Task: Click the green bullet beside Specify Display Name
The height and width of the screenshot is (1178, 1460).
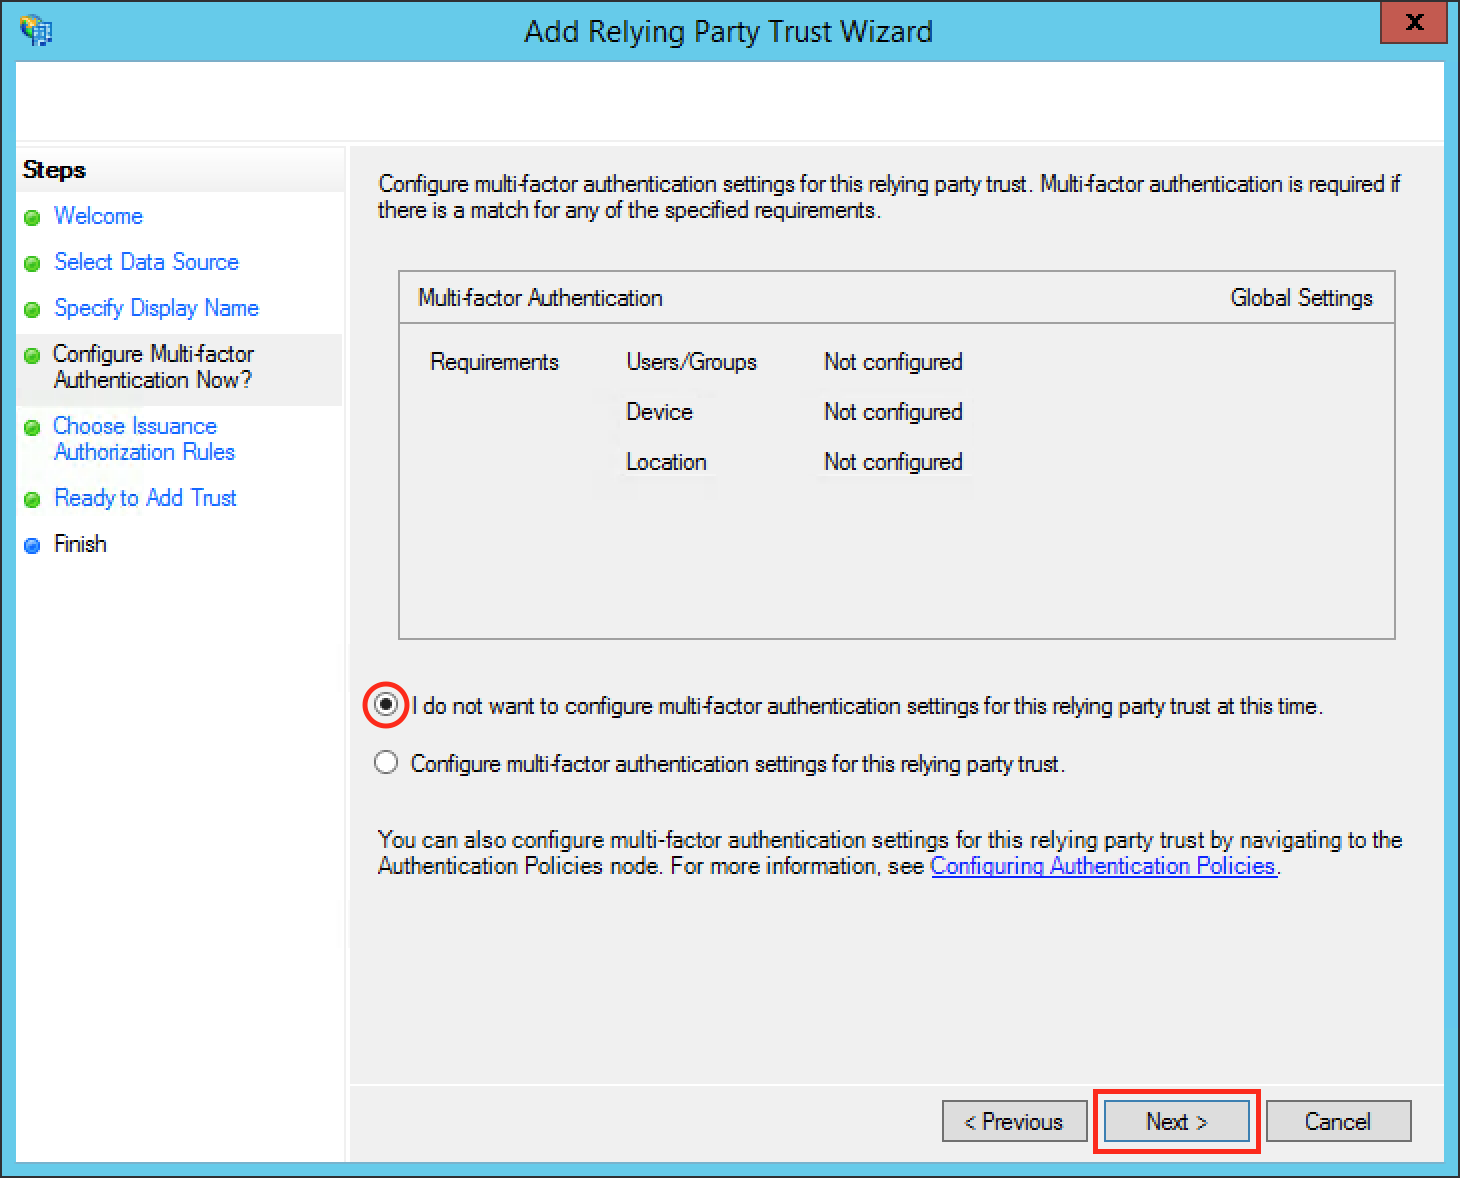Action: [x=32, y=310]
